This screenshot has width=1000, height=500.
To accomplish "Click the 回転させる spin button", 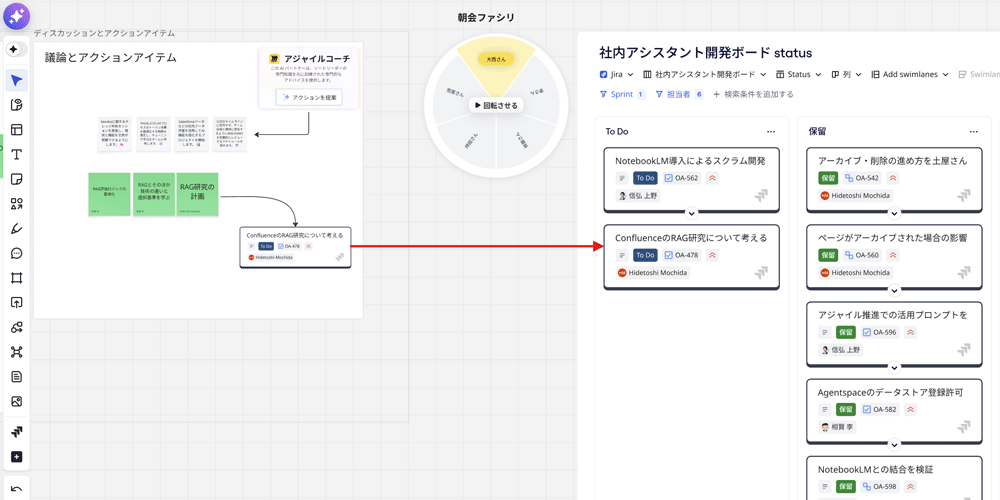I will [x=496, y=105].
